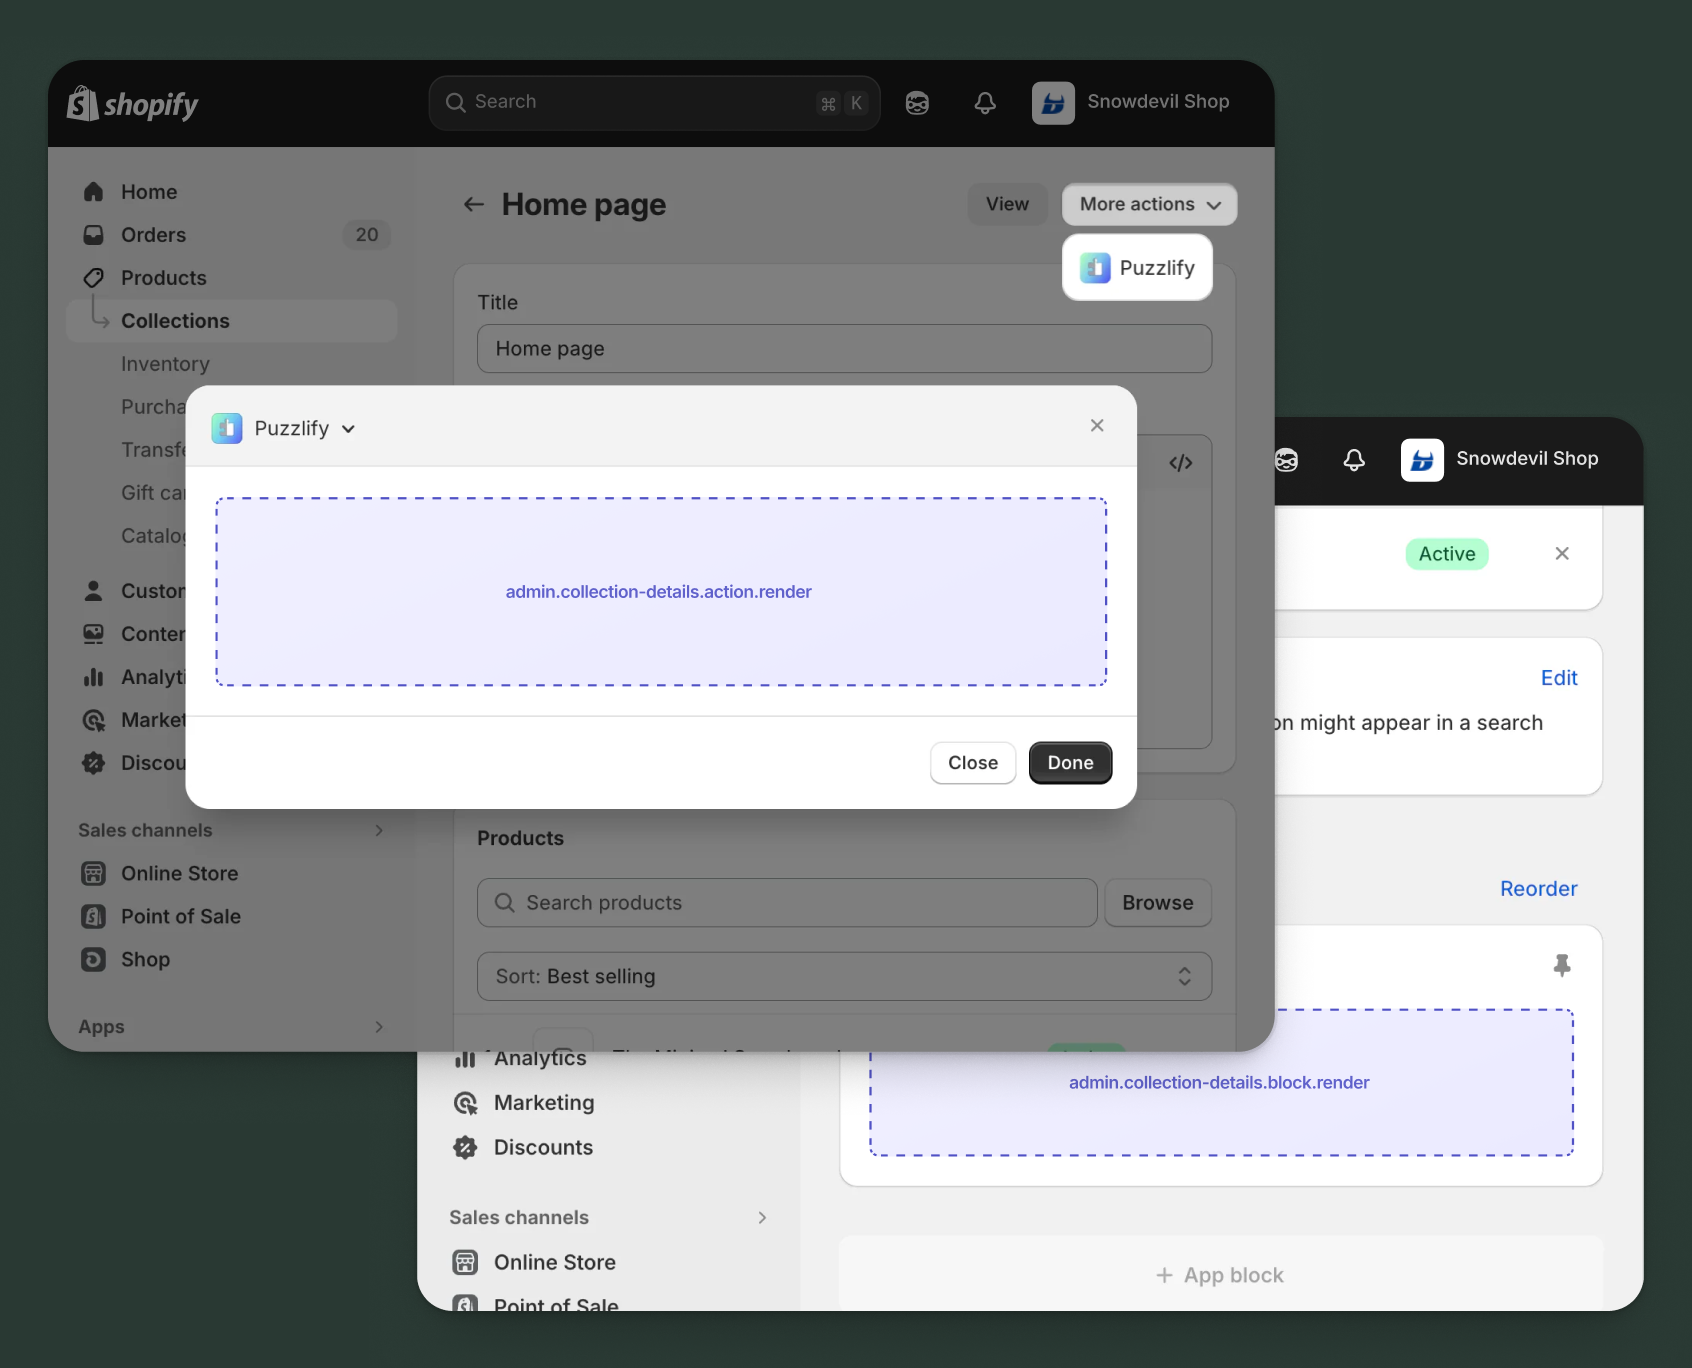Open Shop channel in front sidebar
This screenshot has height=1368, width=1692.
pos(145,959)
